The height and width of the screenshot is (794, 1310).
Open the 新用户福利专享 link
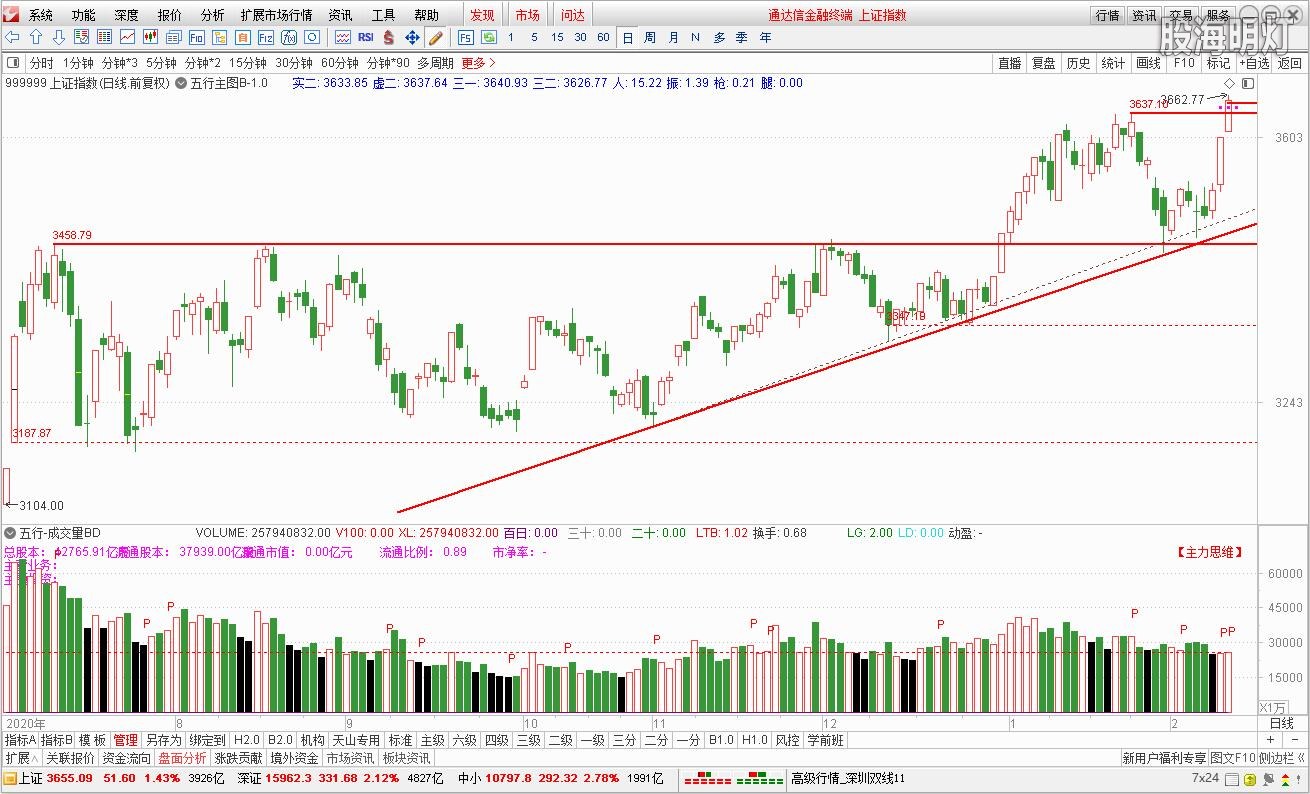(1164, 758)
